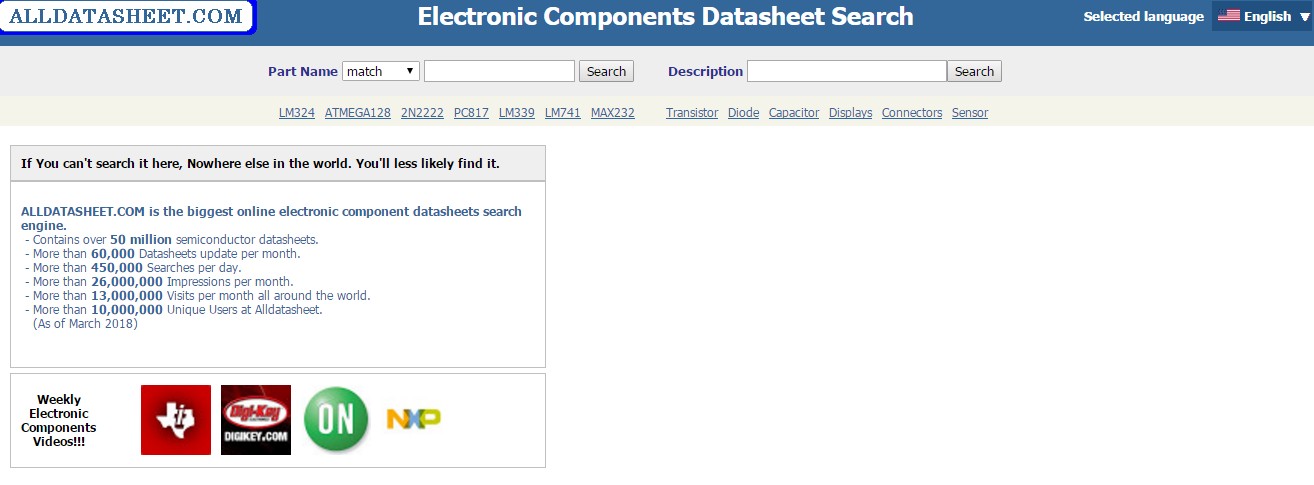This screenshot has height=485, width=1314.
Task: Expand the English language dropdown arrow
Action: pos(1304,17)
